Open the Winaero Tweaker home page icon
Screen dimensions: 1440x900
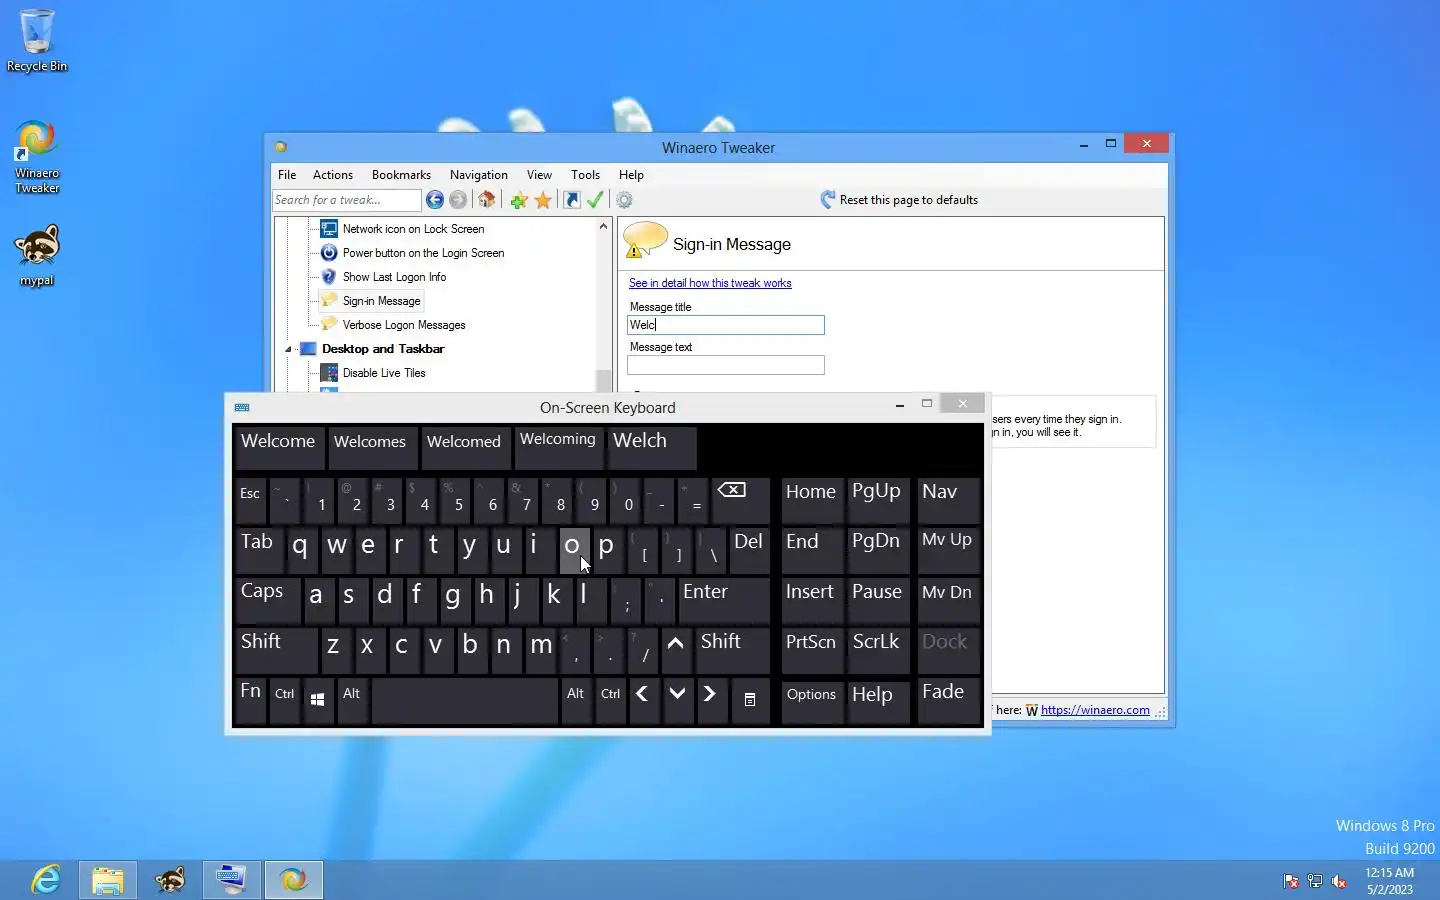487,200
